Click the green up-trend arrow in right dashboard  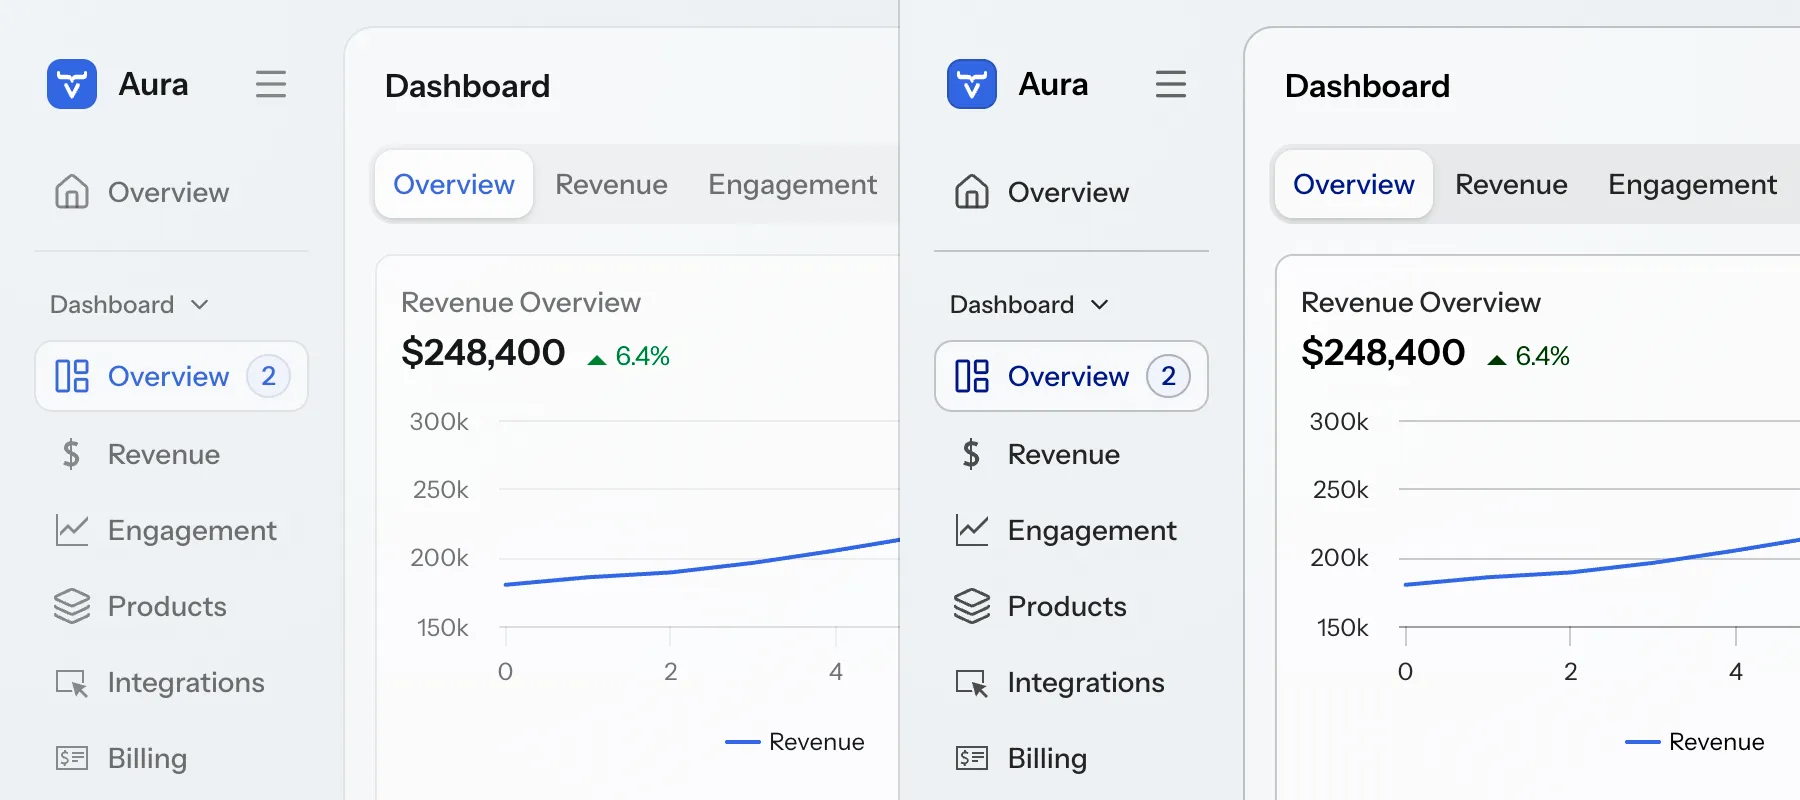(1497, 360)
